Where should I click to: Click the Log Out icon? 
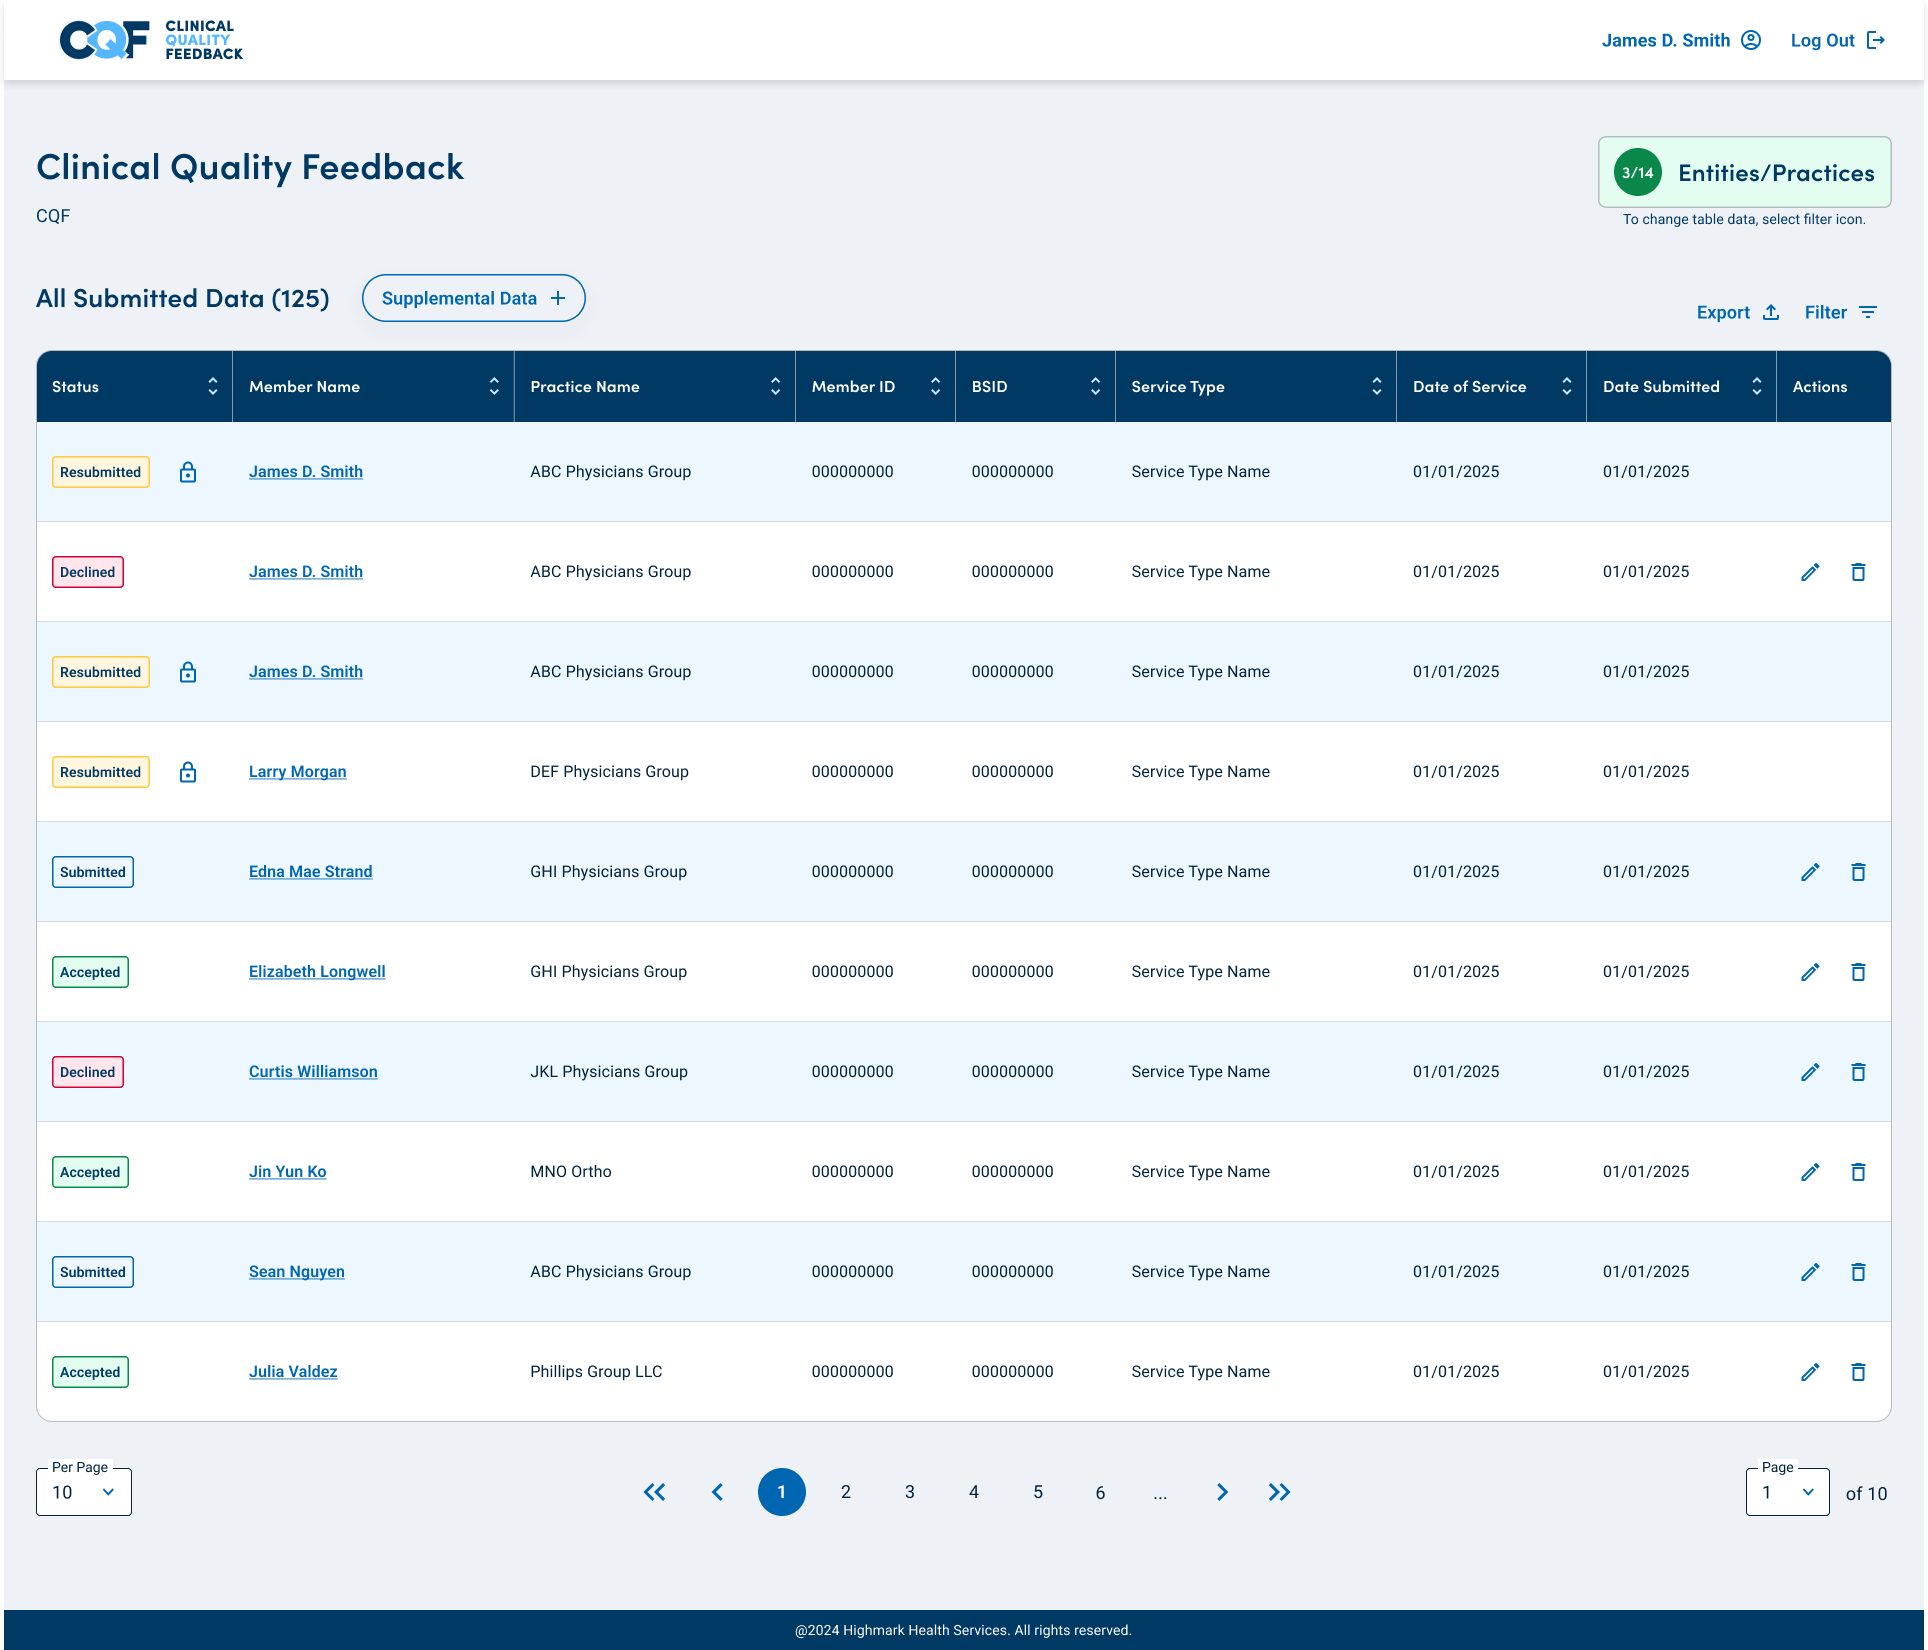1876,40
